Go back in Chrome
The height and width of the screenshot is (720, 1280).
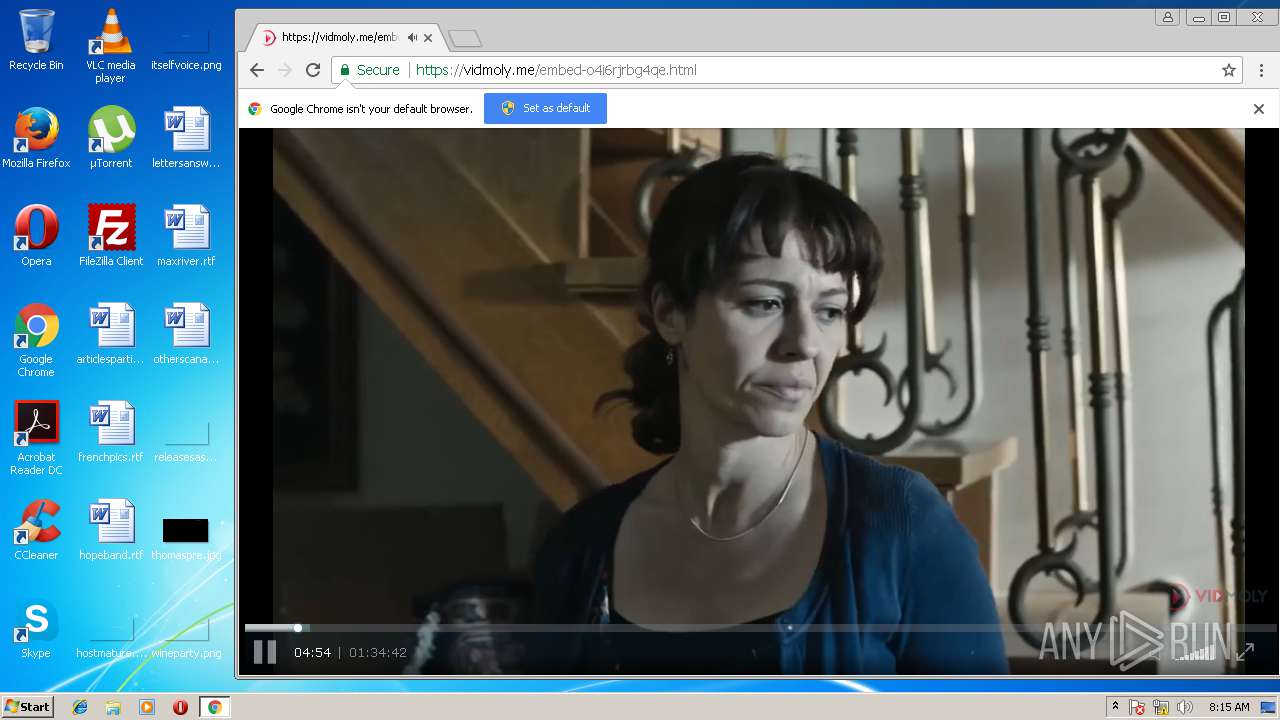[x=257, y=70]
